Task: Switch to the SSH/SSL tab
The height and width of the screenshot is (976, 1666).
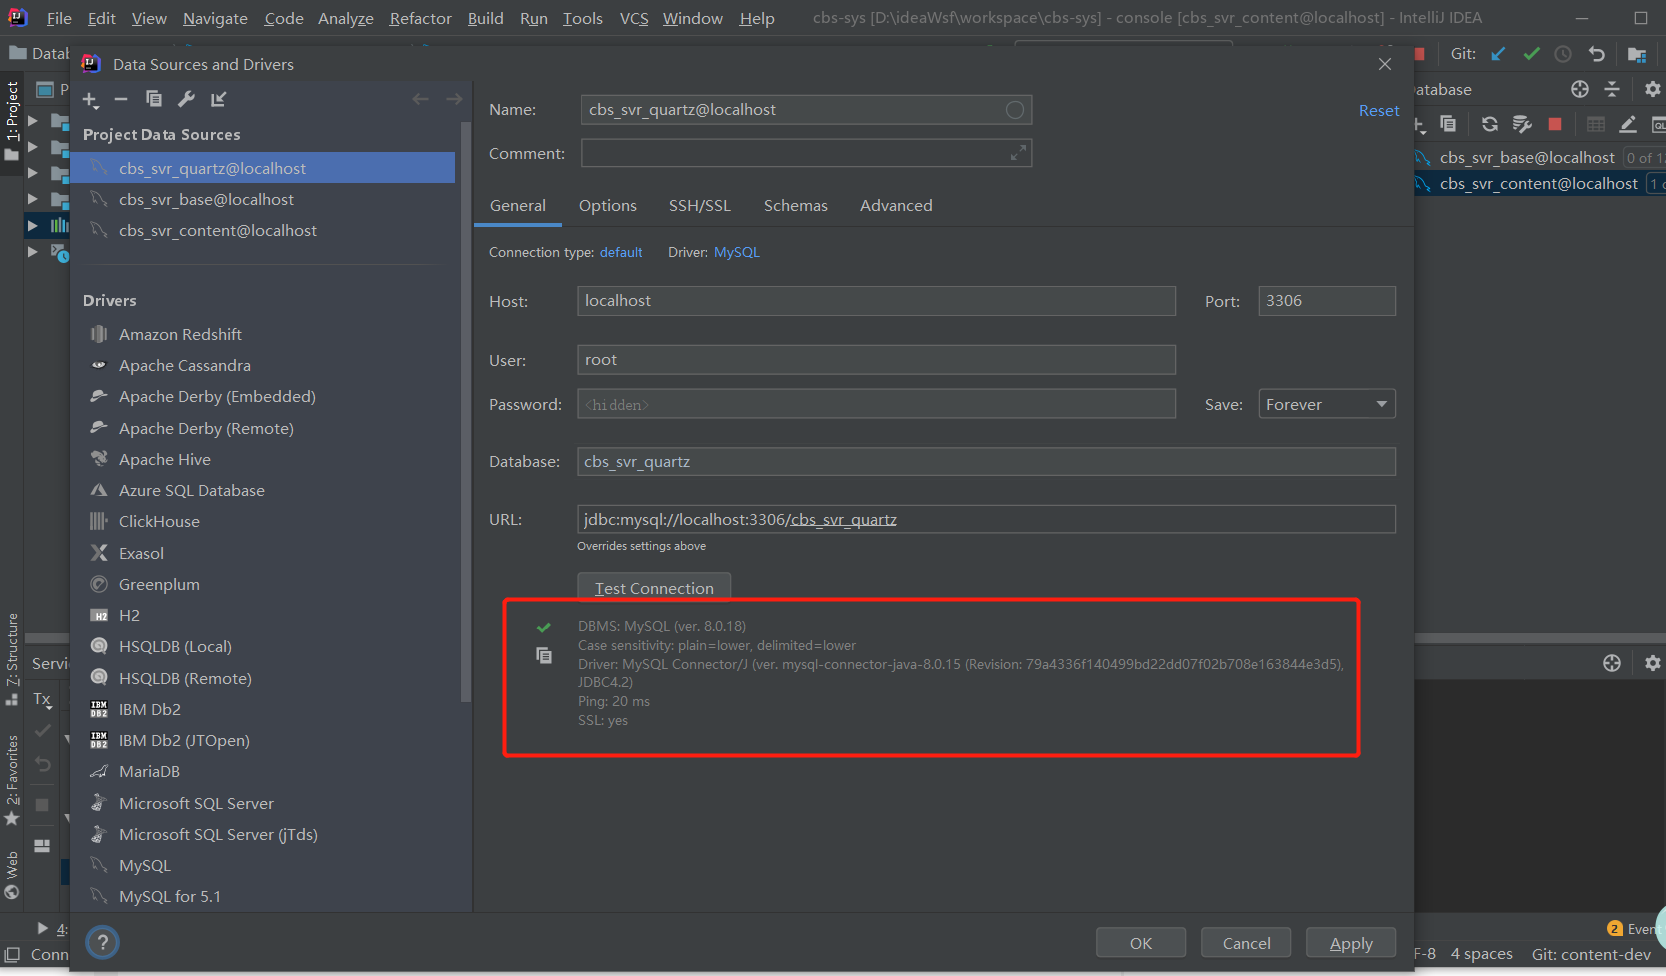Action: 700,205
